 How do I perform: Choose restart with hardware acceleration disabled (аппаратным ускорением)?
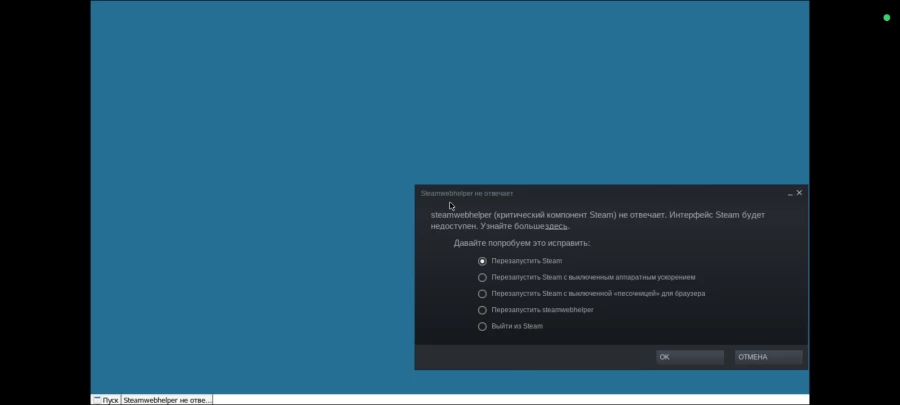(x=482, y=277)
